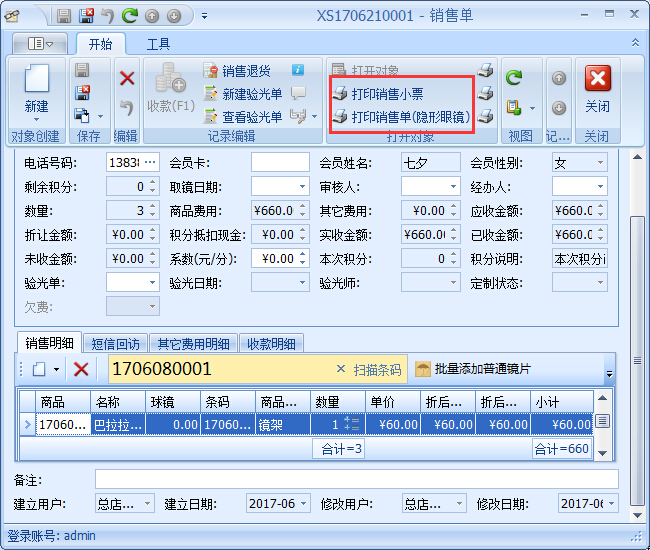Open the 取镜日期 date dropdown

point(303,187)
